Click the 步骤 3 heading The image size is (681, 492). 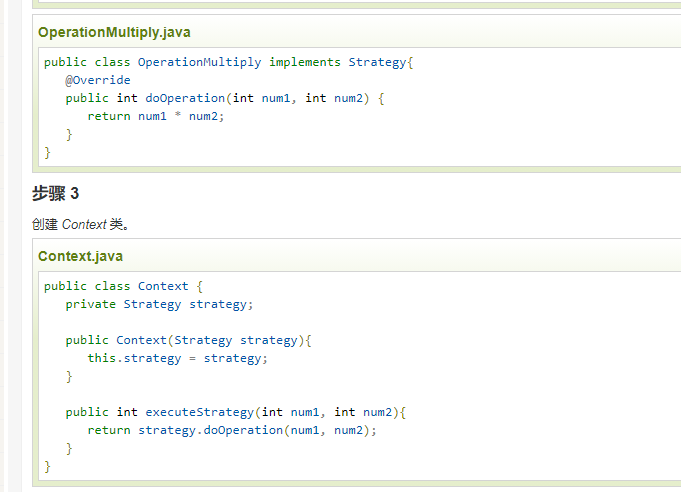point(55,193)
